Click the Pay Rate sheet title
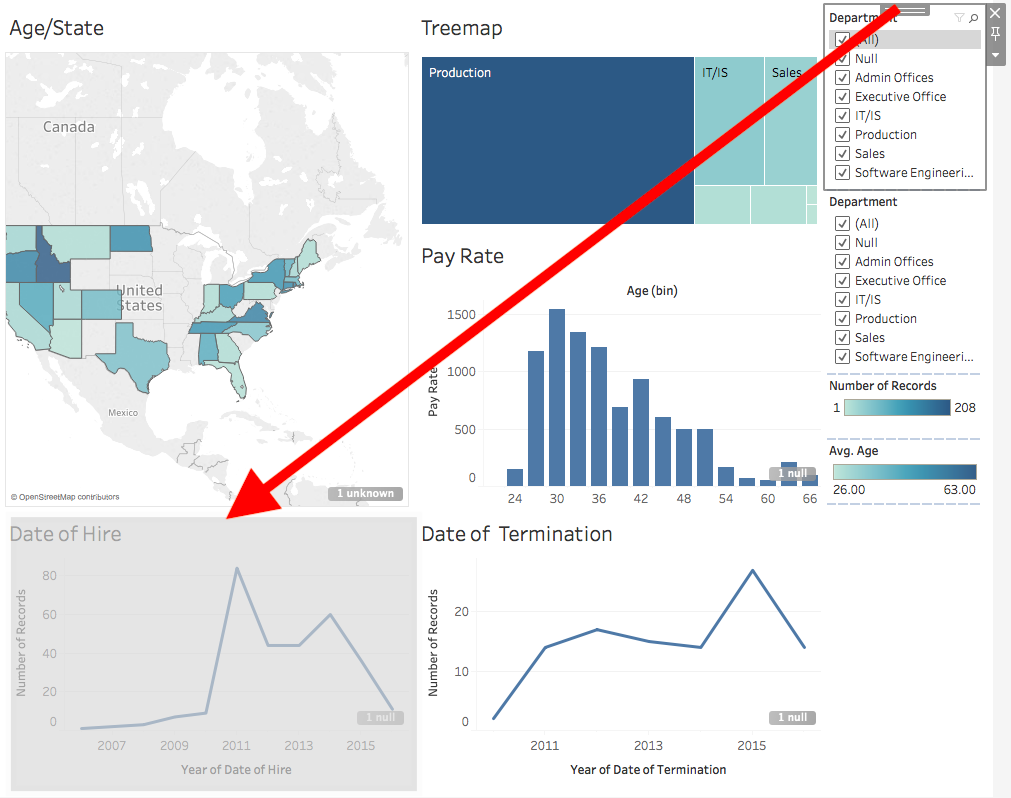Viewport: 1011px width, 798px height. tap(462, 257)
